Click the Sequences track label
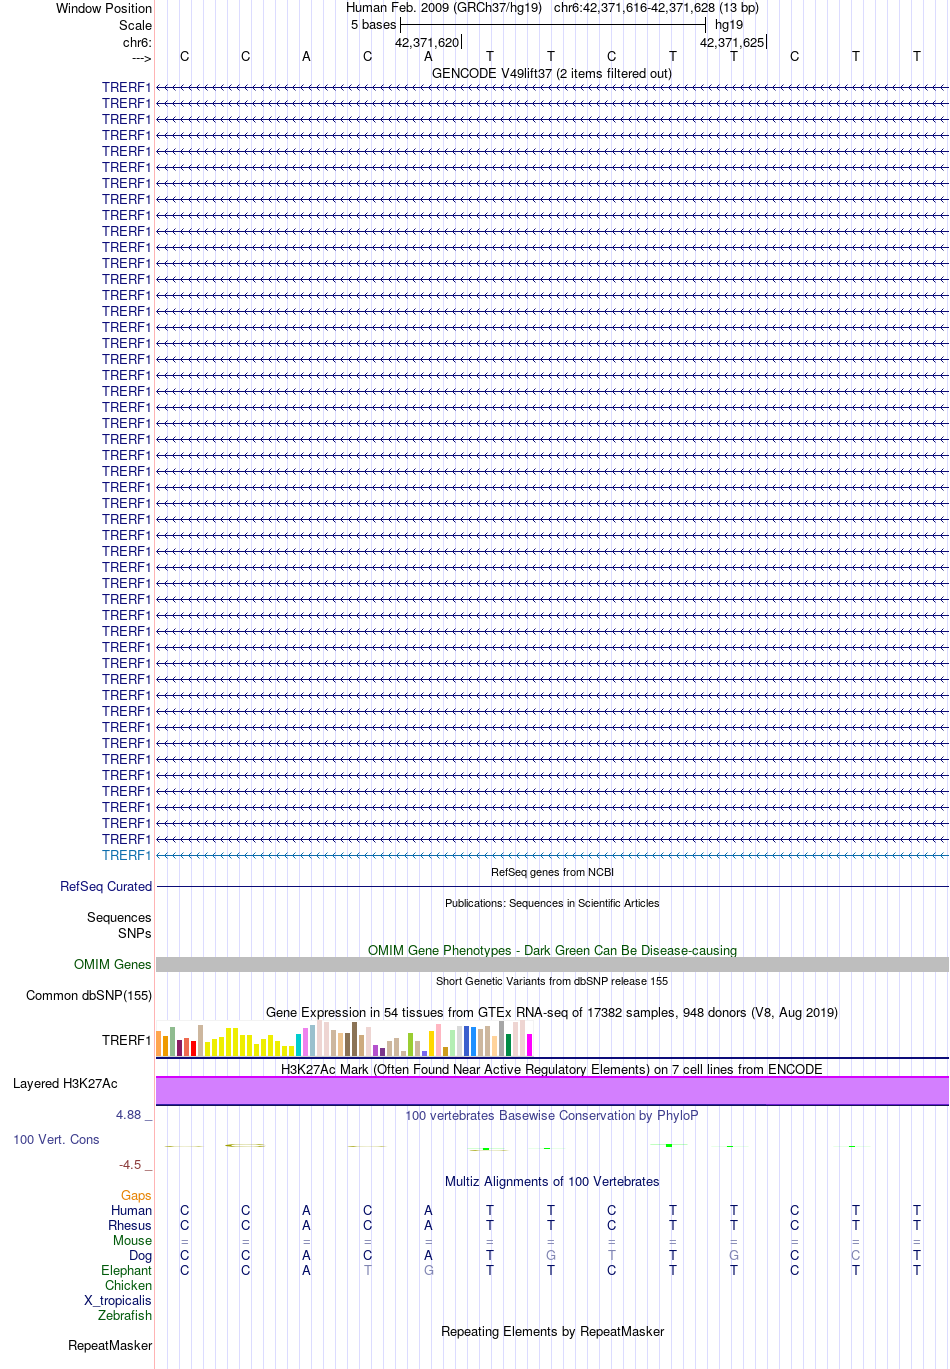The width and height of the screenshot is (950, 1369). coord(119,917)
